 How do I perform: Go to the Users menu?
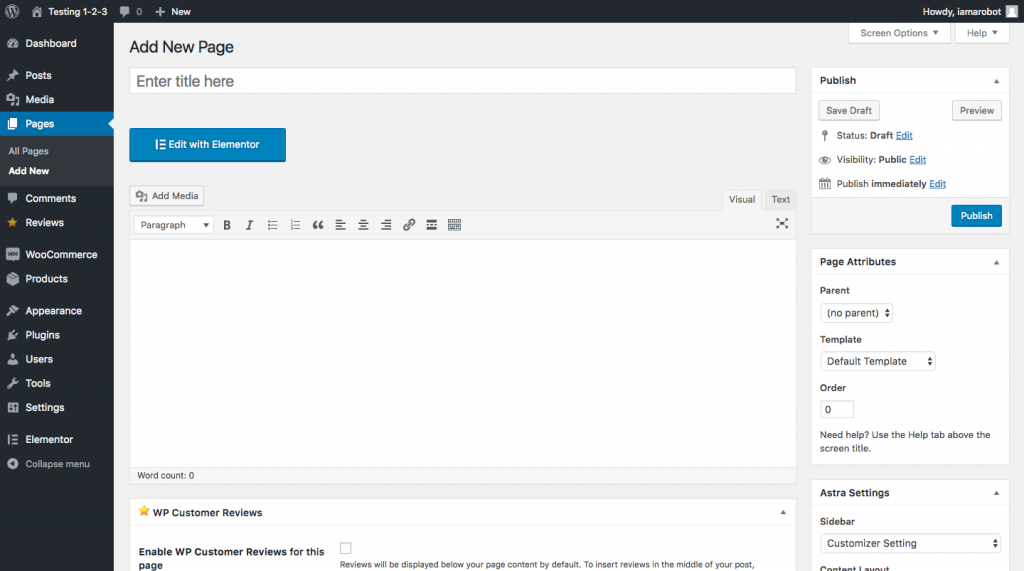(57, 359)
